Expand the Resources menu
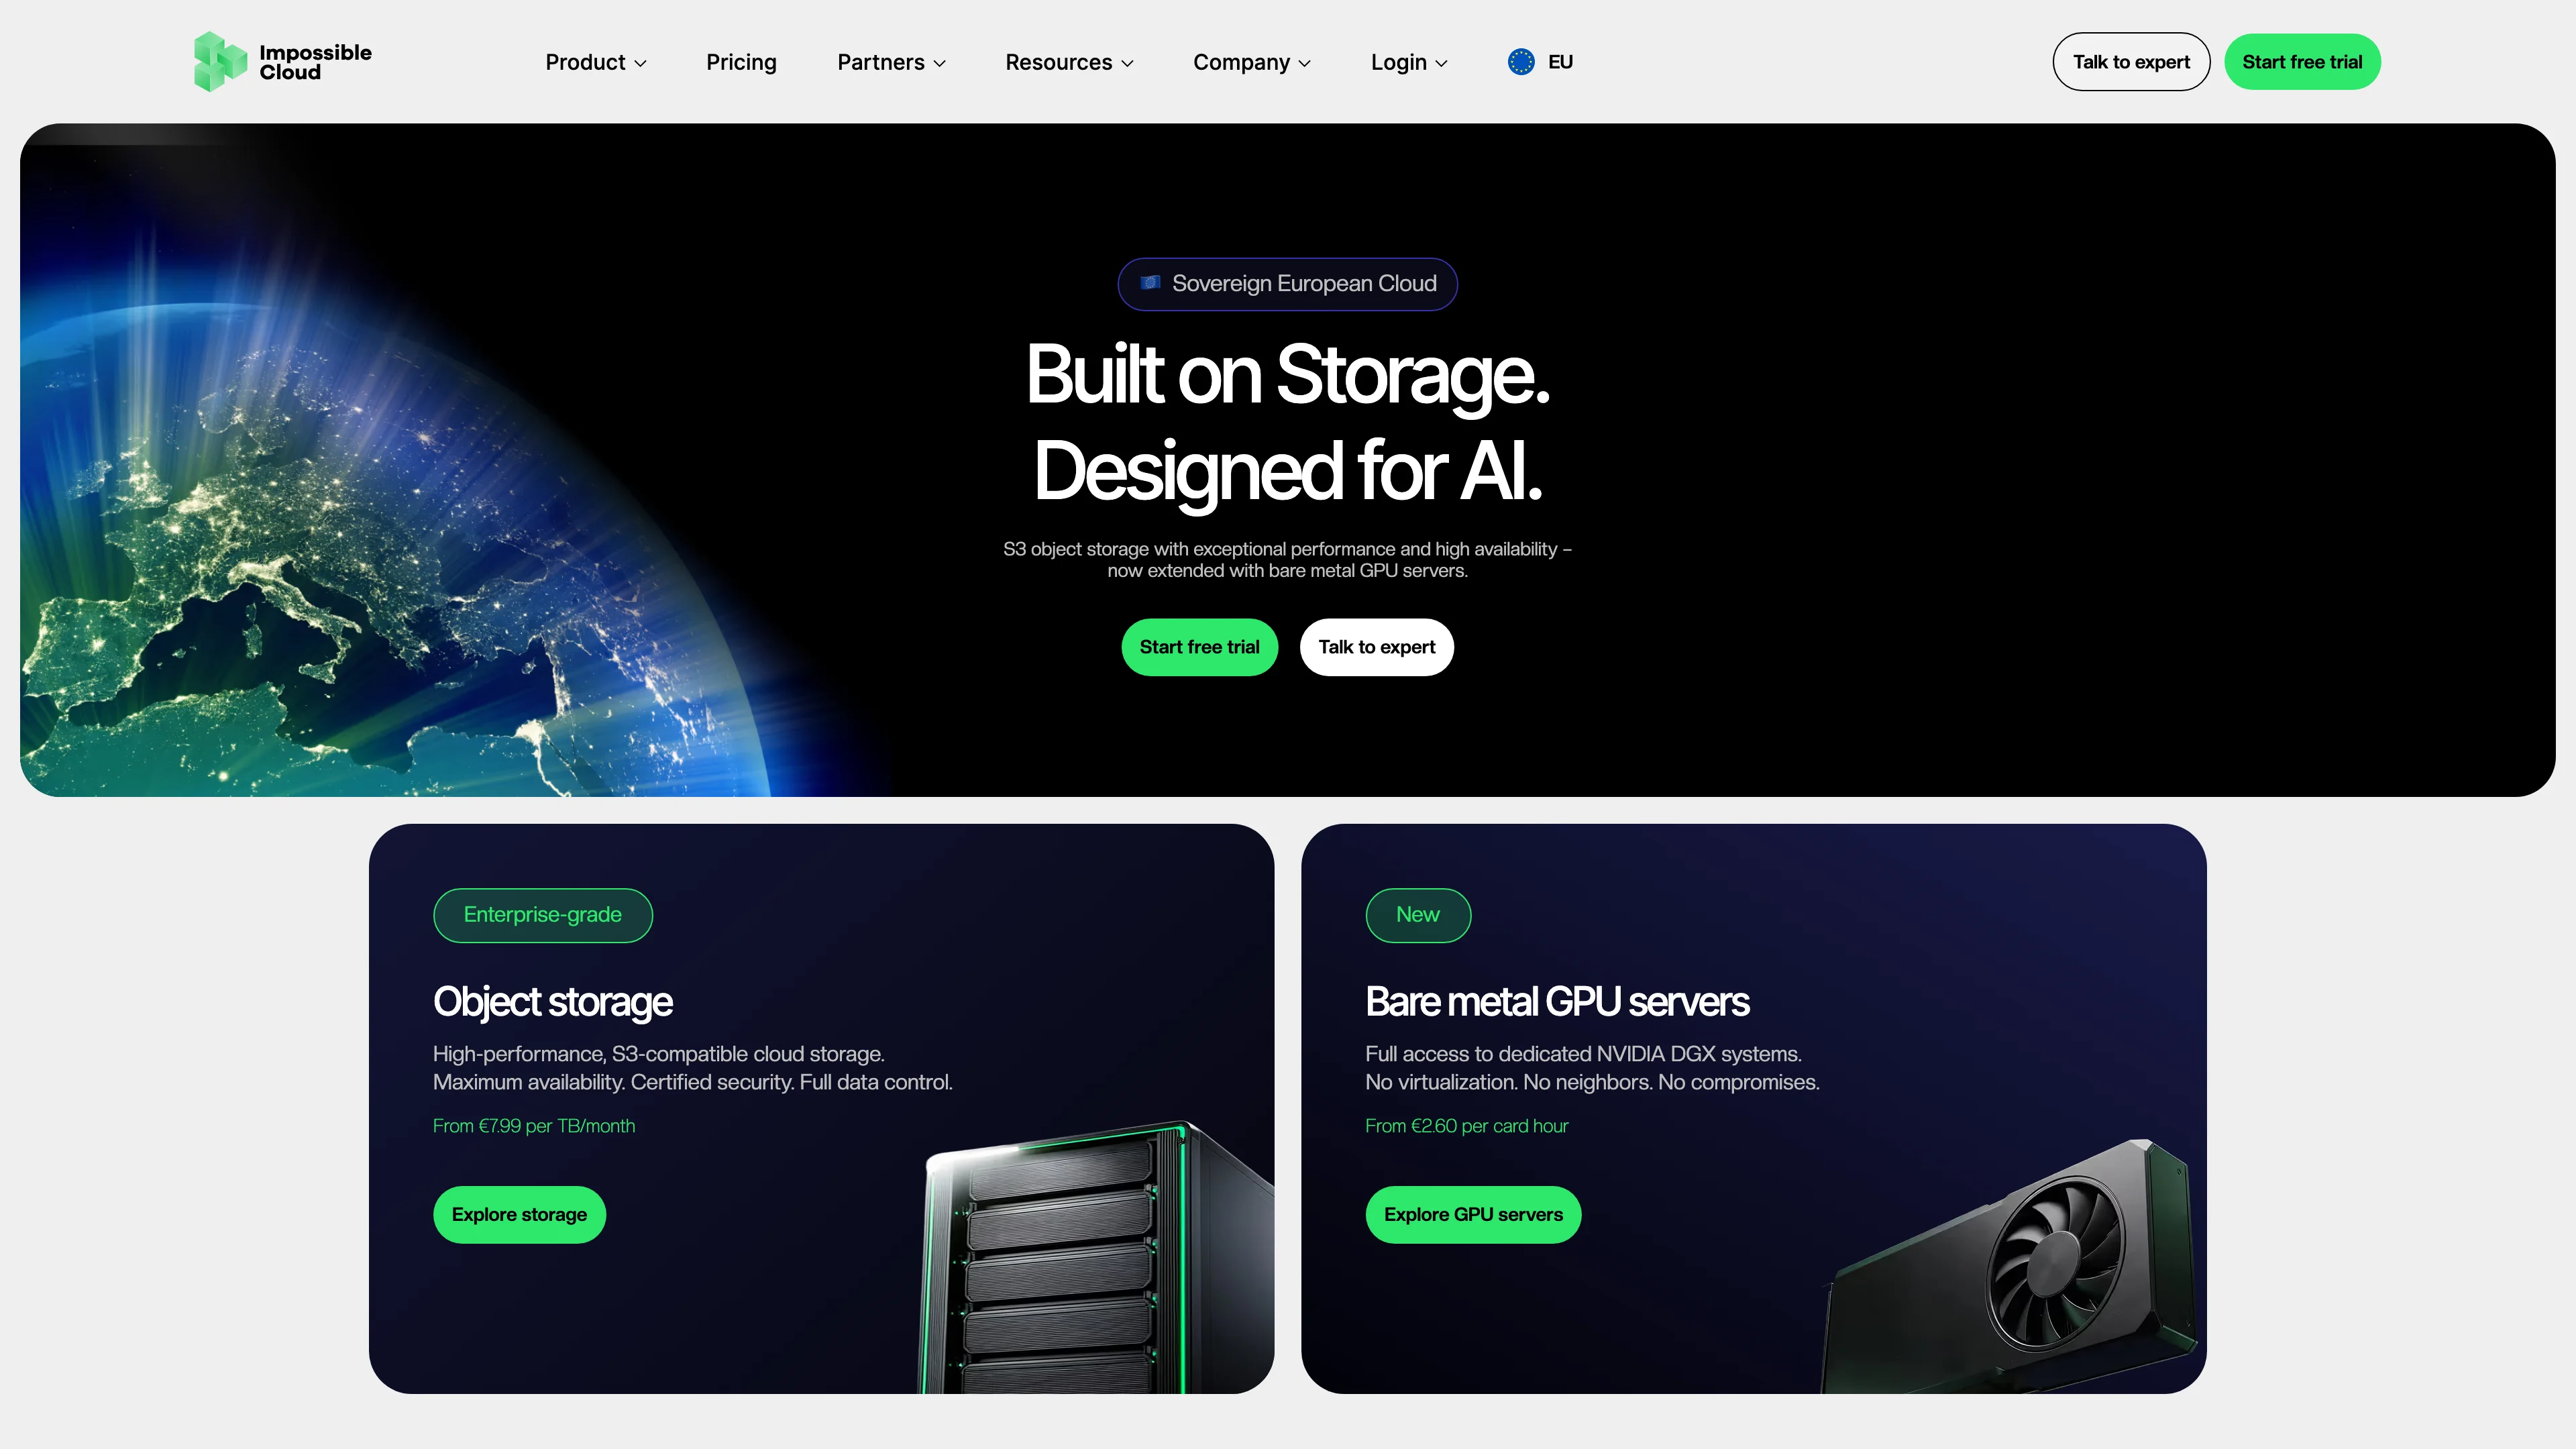 (x=1069, y=62)
